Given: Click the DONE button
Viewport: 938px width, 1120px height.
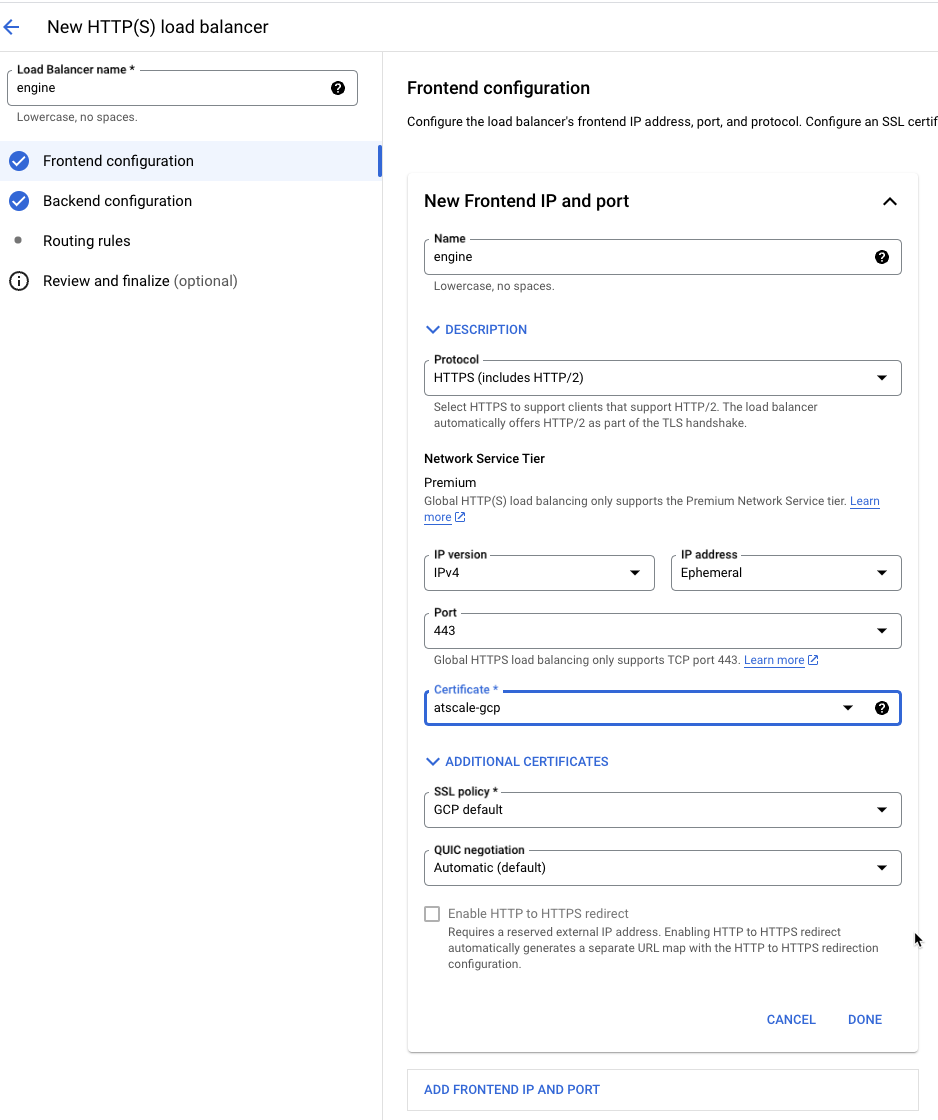Looking at the screenshot, I should point(864,1019).
